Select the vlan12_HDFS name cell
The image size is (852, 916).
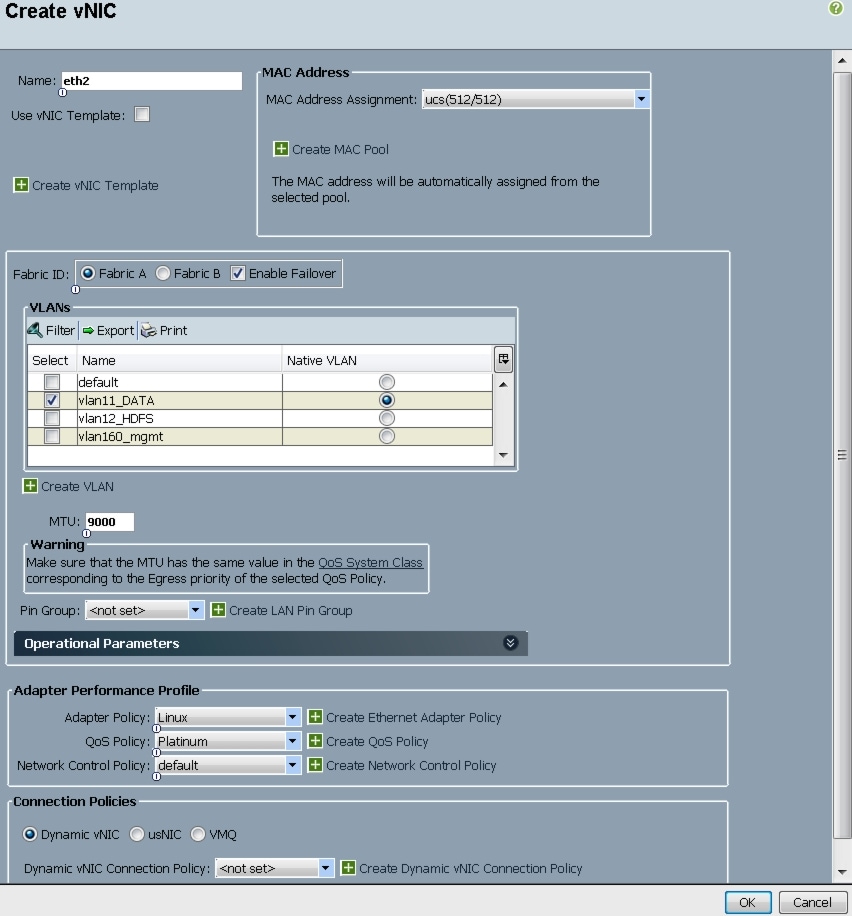coord(179,418)
